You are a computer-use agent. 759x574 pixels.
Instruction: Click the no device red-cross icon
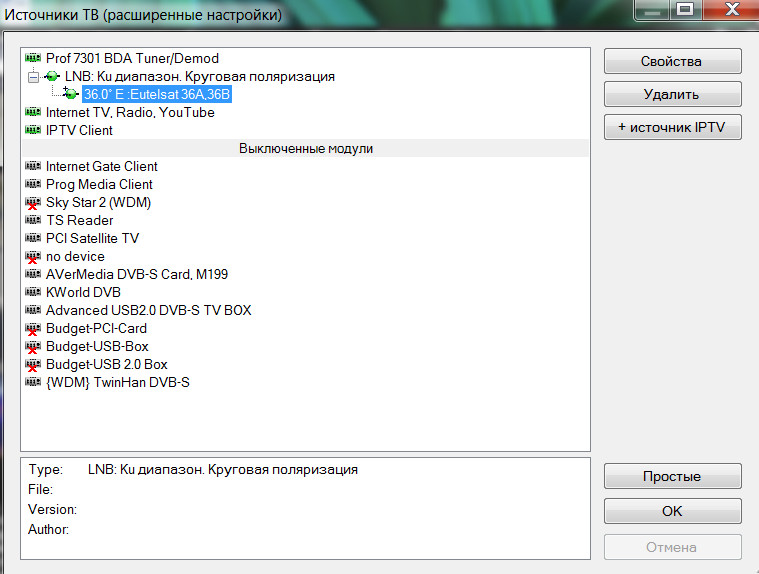(x=33, y=257)
